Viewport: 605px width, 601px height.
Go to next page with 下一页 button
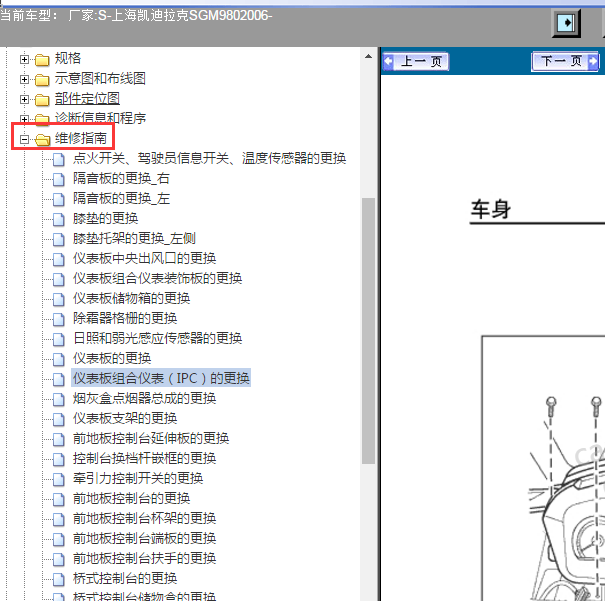(x=565, y=61)
